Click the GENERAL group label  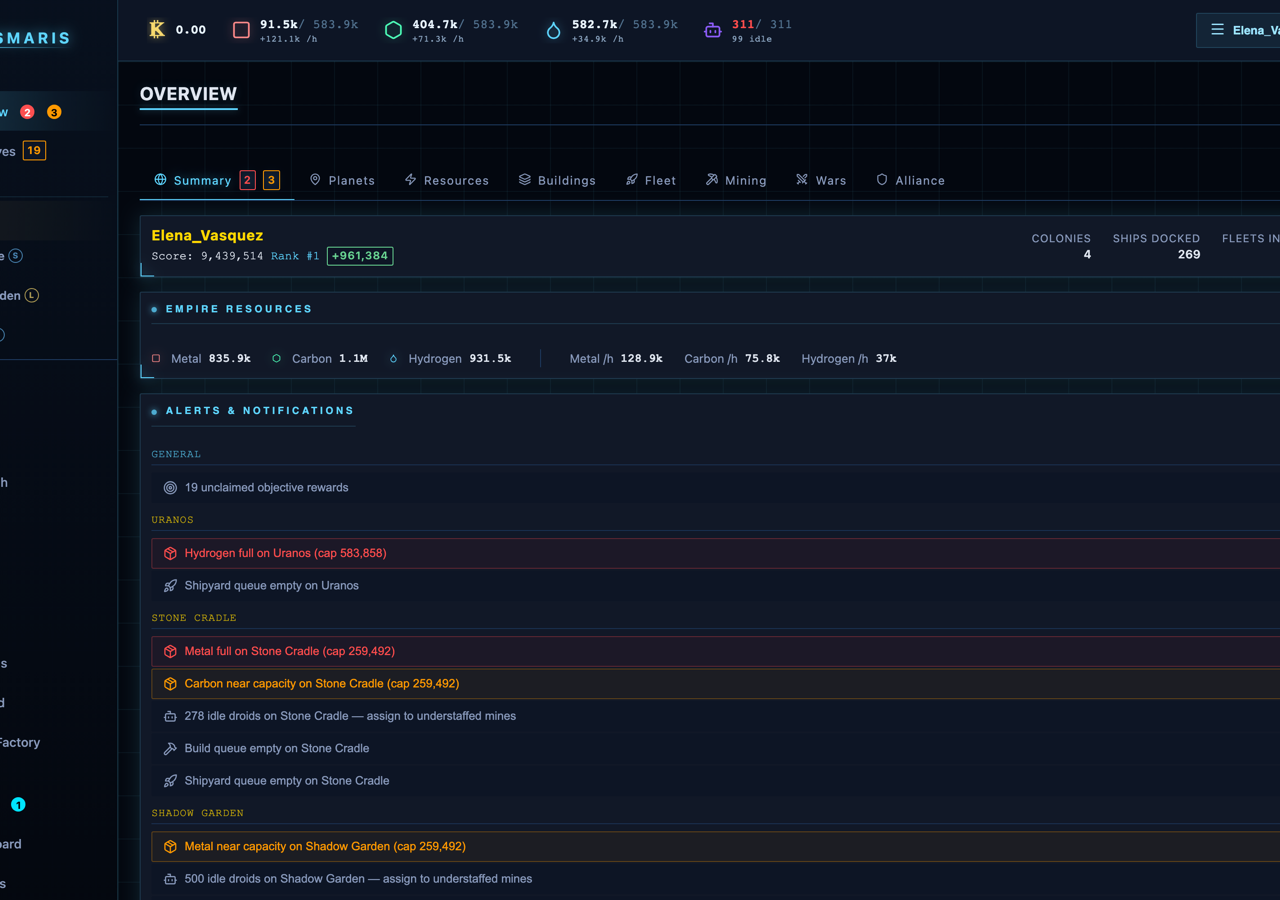176,454
